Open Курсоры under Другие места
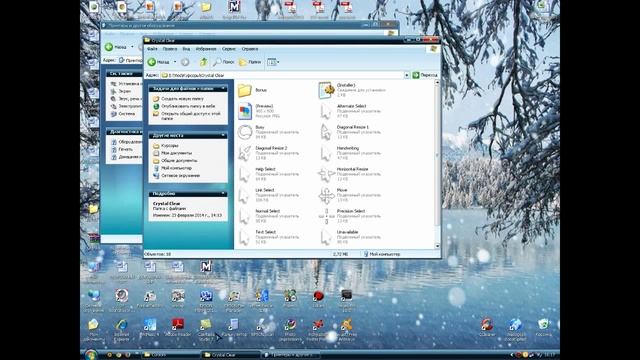 pos(166,146)
